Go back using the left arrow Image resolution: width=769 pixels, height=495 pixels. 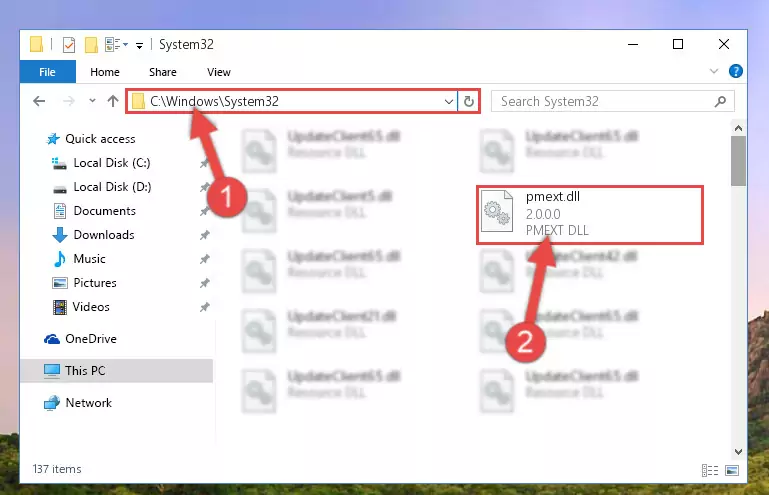pos(39,102)
